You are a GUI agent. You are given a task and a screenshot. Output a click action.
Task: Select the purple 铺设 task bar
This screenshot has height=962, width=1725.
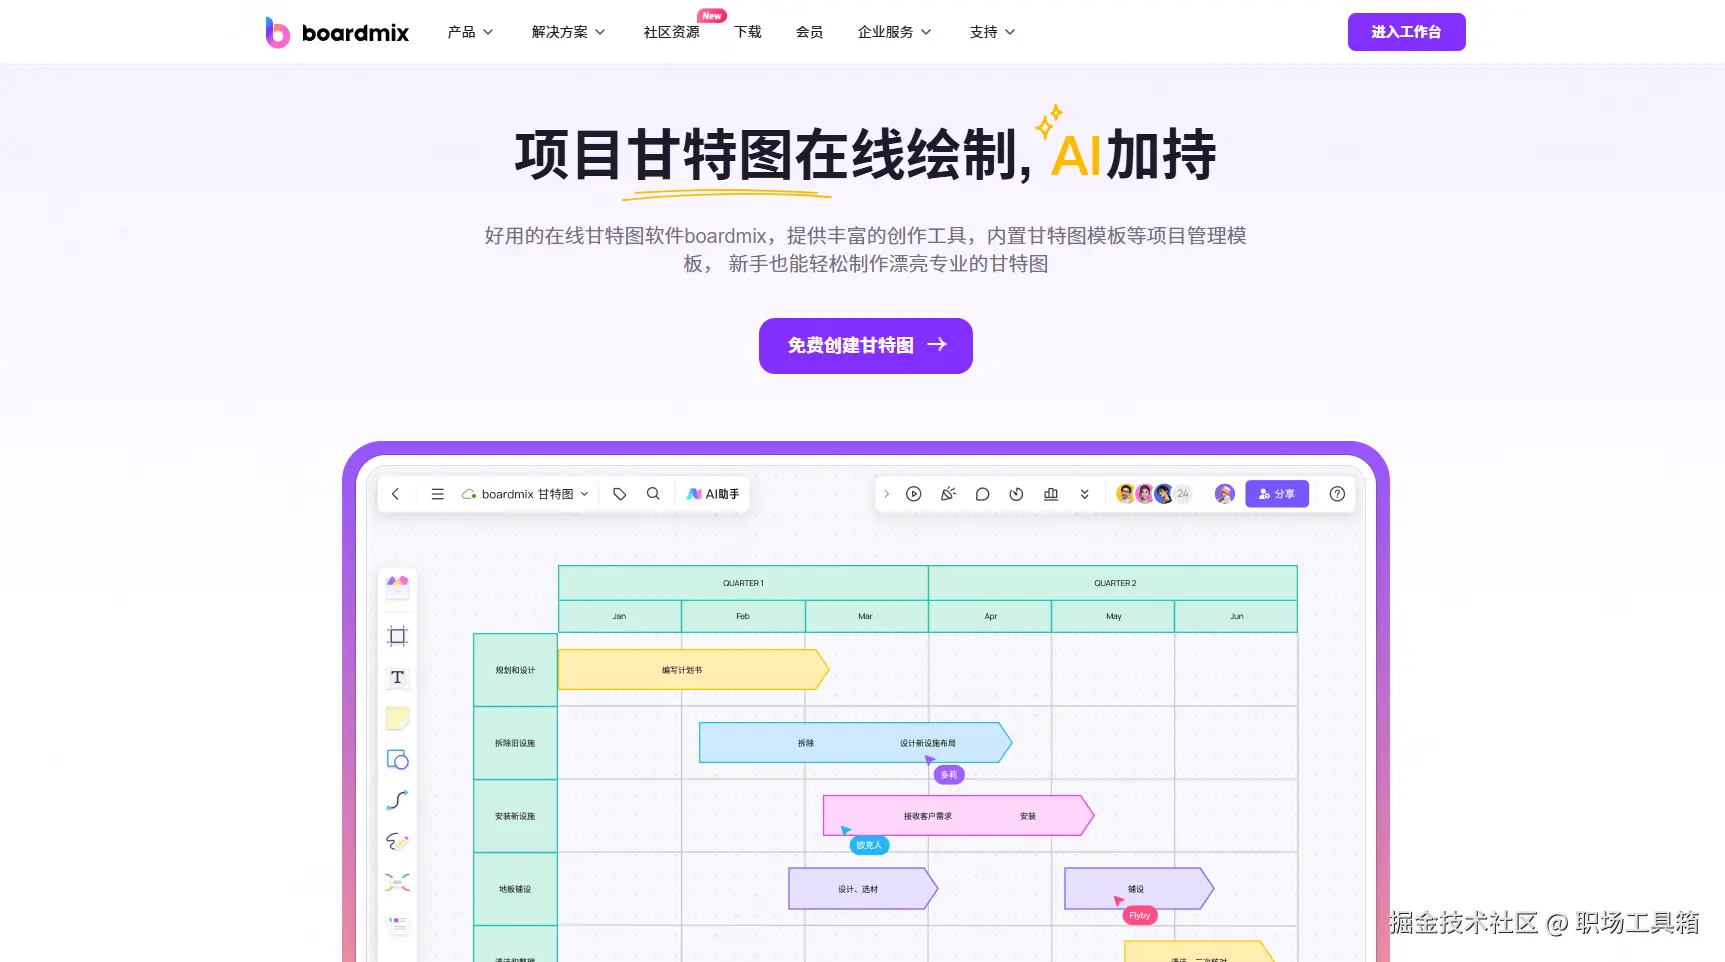pos(1139,889)
